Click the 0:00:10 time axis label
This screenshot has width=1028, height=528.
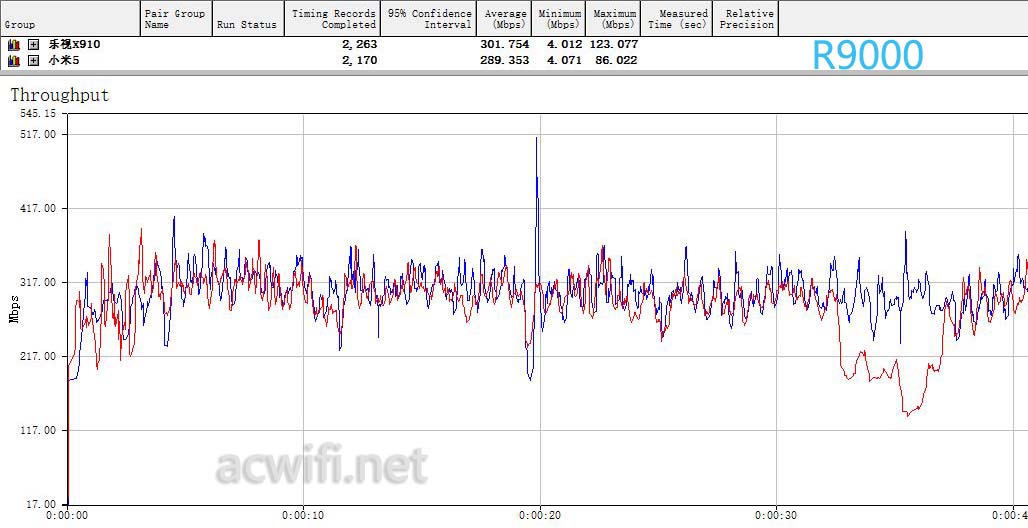pyautogui.click(x=303, y=516)
